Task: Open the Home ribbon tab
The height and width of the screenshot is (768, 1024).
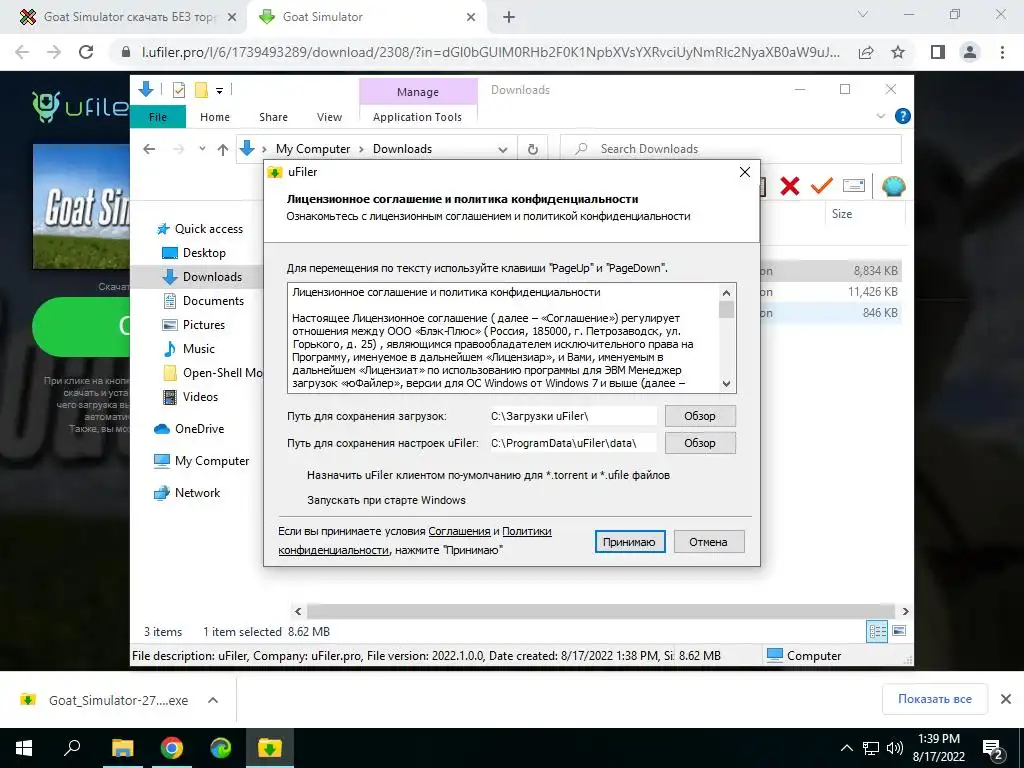Action: pos(215,117)
